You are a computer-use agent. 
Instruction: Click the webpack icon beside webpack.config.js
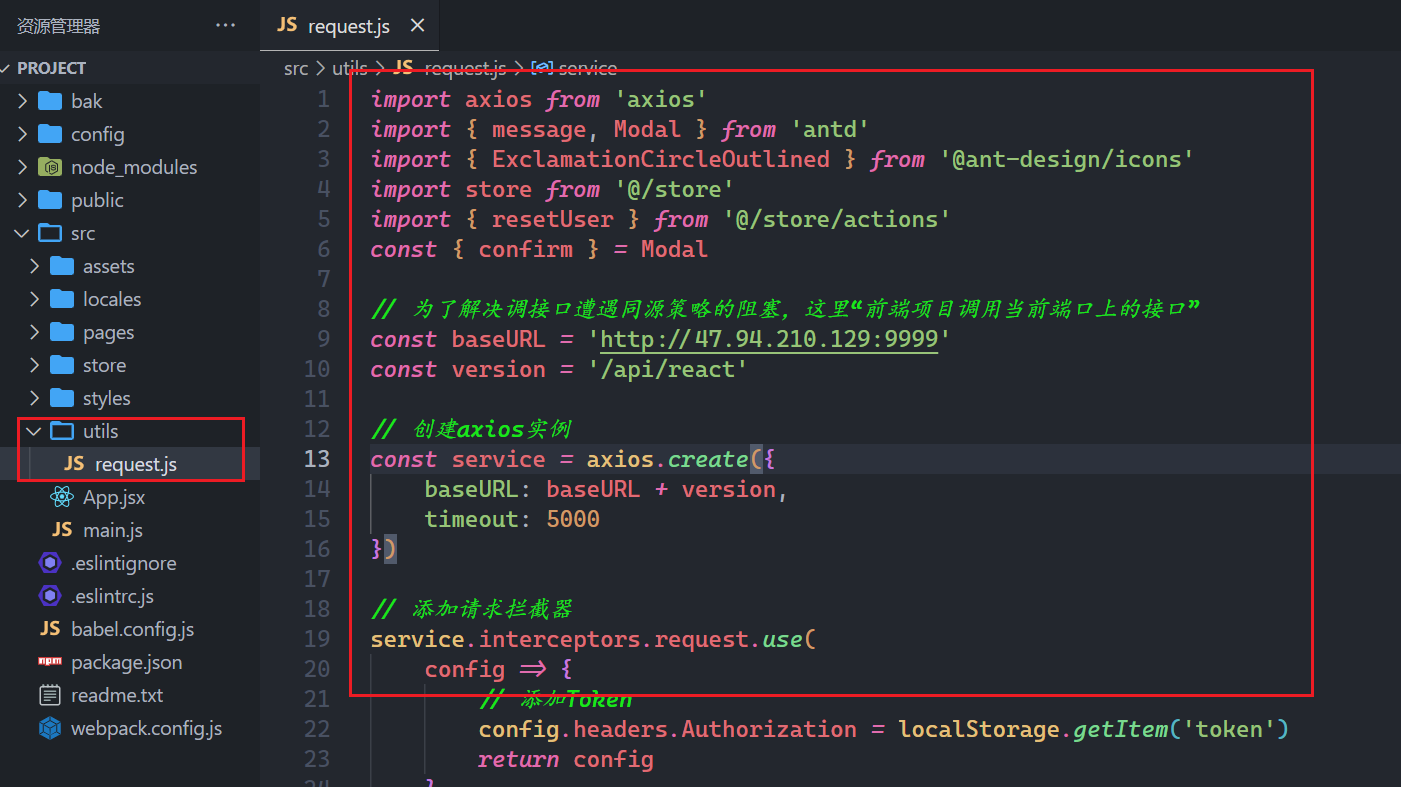50,728
